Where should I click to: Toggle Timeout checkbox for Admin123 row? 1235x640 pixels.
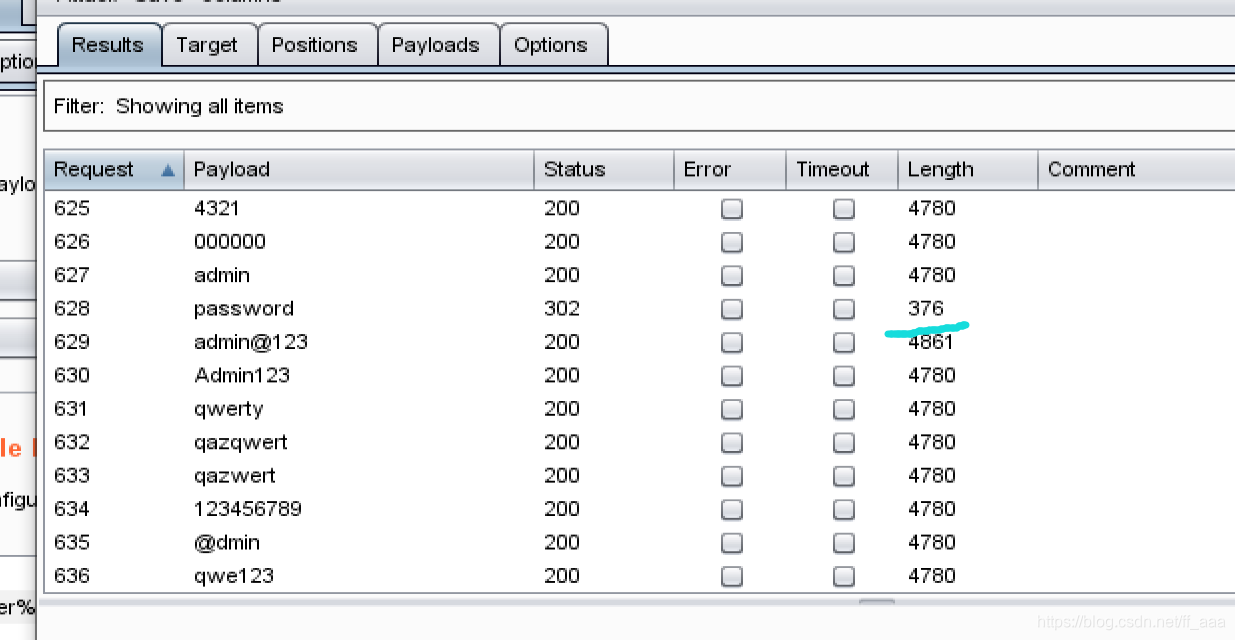844,376
